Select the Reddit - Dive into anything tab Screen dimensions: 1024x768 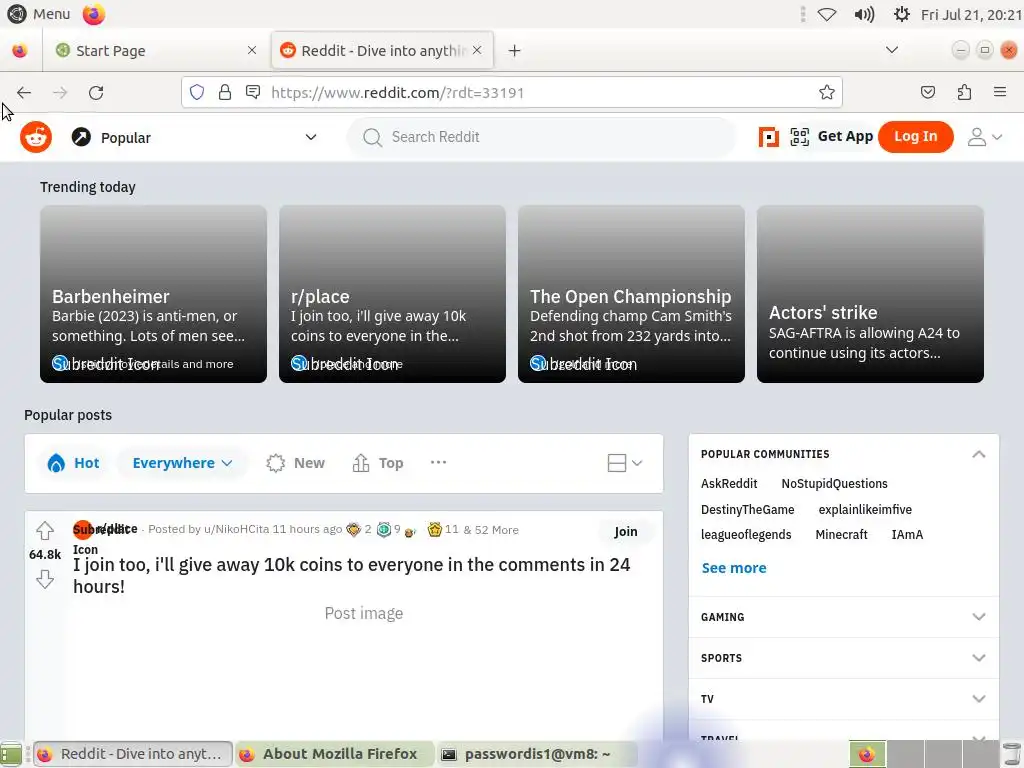pyautogui.click(x=382, y=50)
